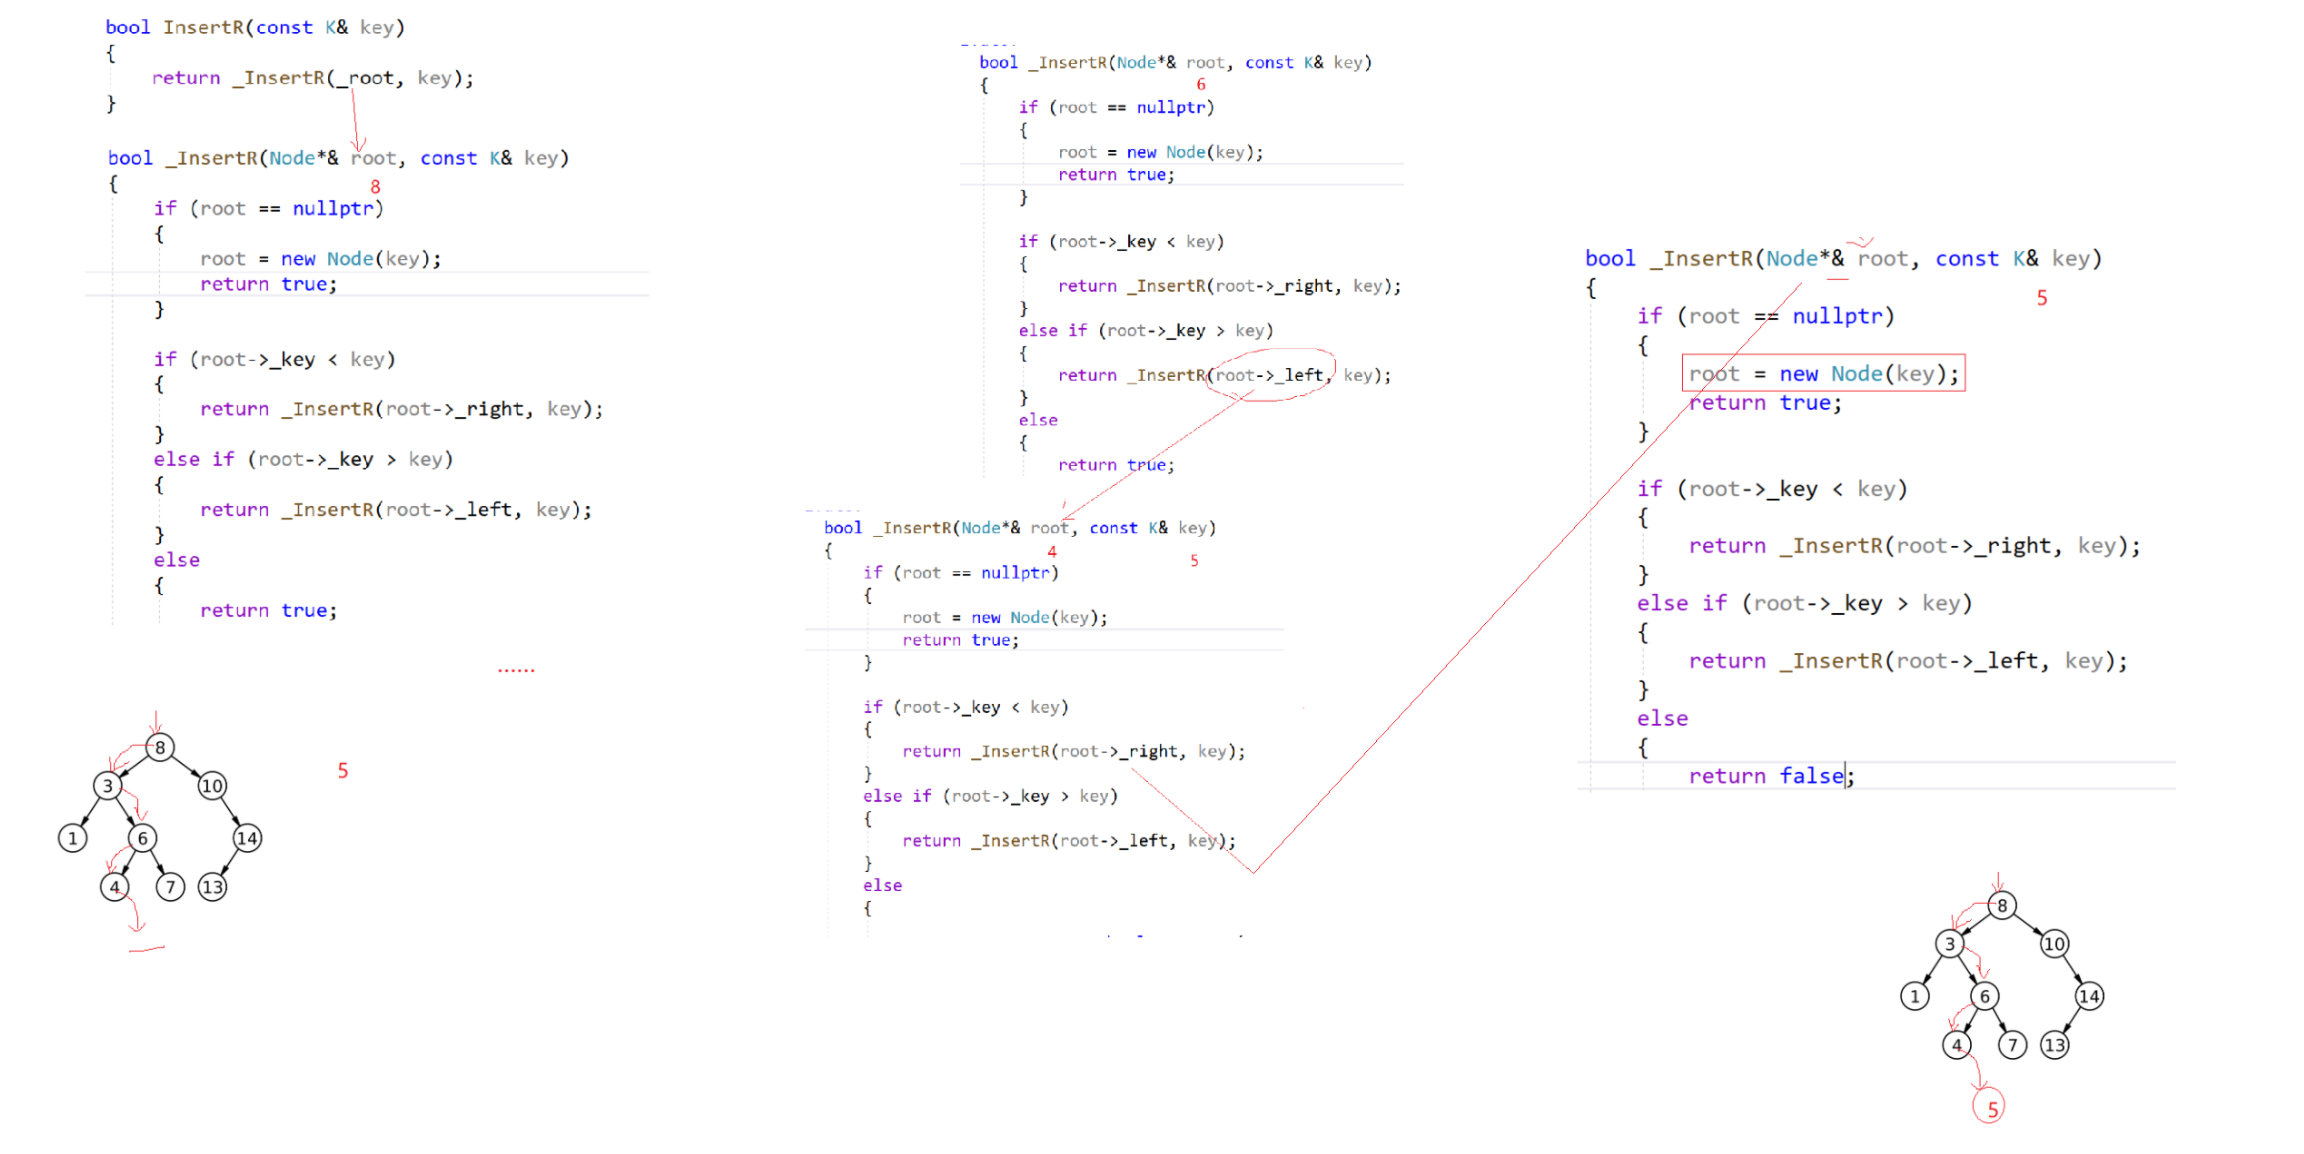The height and width of the screenshot is (1154, 2304).
Task: Click the red circled node 5 in right tree
Action: [1990, 1108]
